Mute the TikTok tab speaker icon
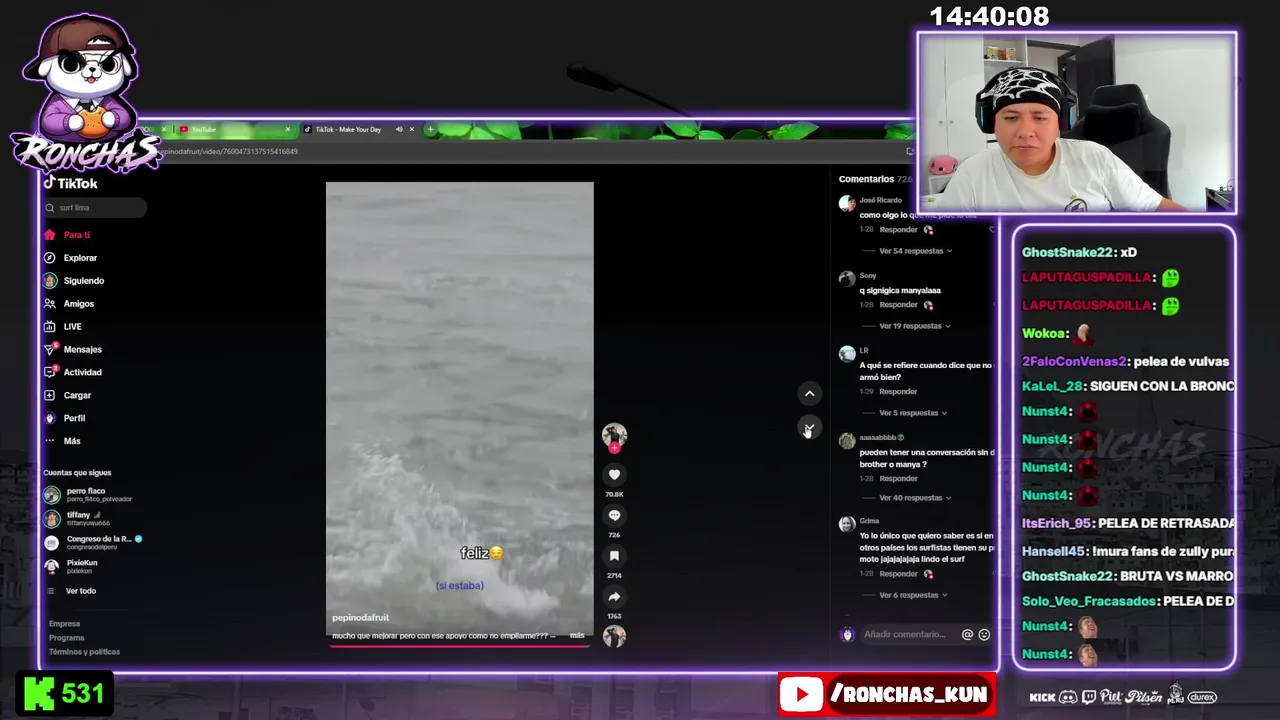 pos(399,130)
